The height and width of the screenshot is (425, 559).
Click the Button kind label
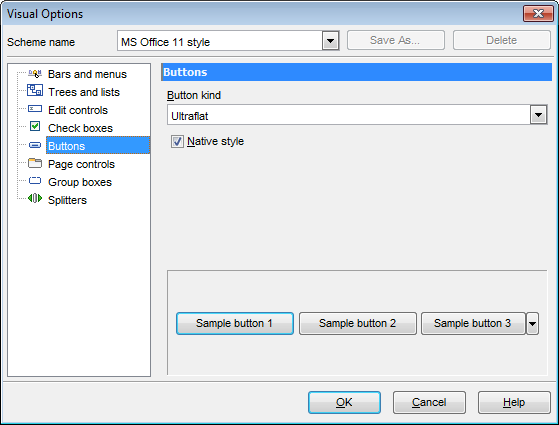pyautogui.click(x=194, y=95)
